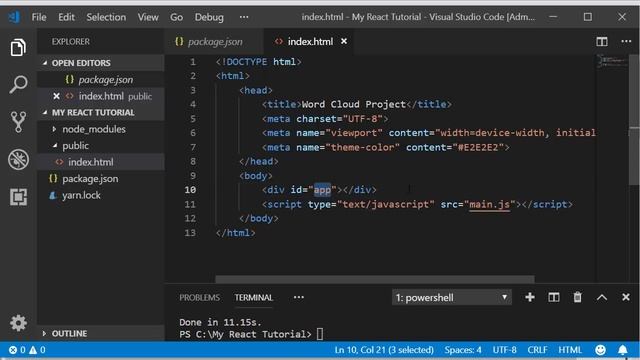Maximize panel with up chevron
This screenshot has height=360, width=640.
(602, 298)
